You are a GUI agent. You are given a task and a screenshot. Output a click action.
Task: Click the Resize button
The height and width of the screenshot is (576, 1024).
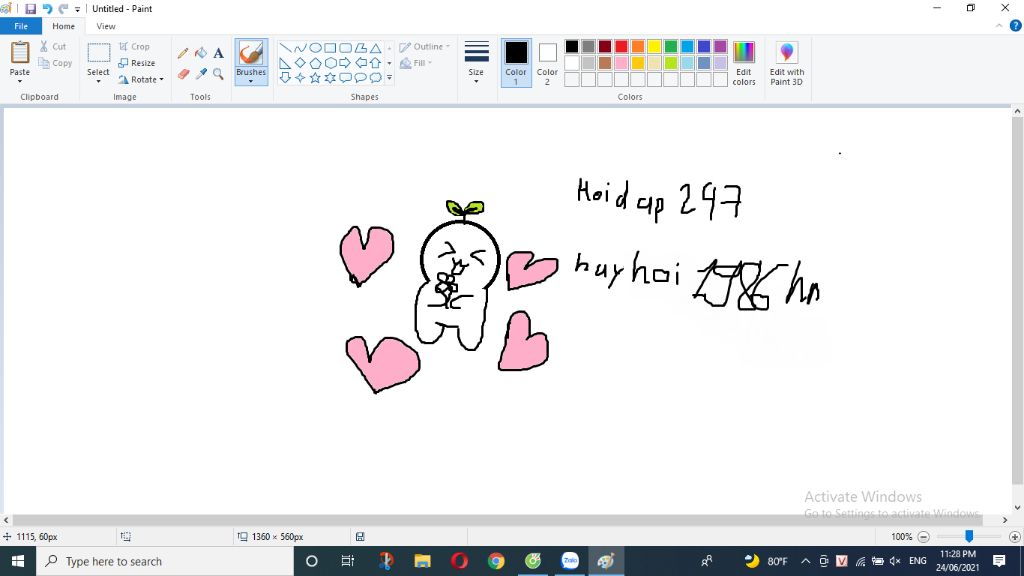pos(137,63)
